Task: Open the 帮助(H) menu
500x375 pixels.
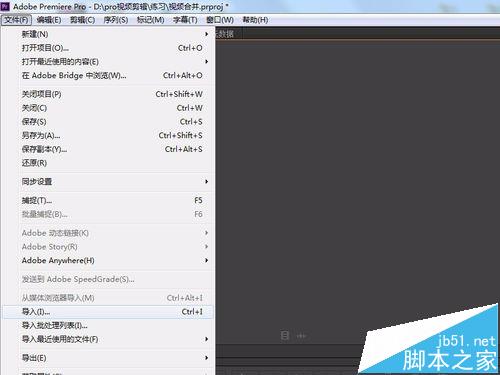Action: coord(255,20)
